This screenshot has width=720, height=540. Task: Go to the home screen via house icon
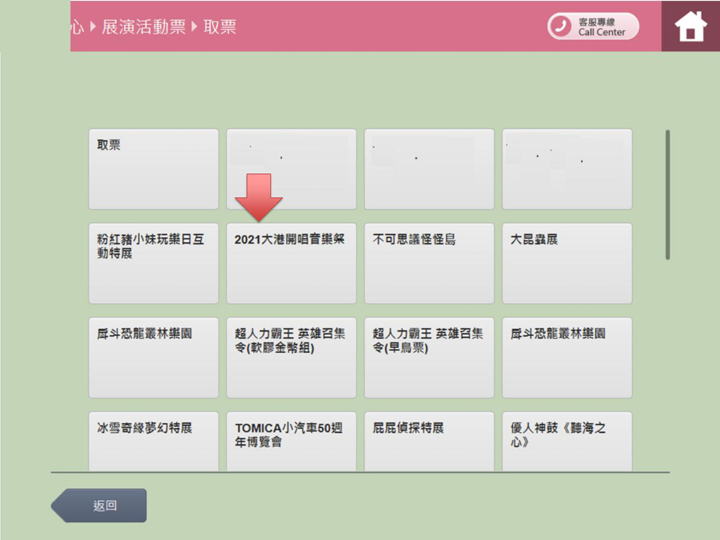(x=690, y=26)
